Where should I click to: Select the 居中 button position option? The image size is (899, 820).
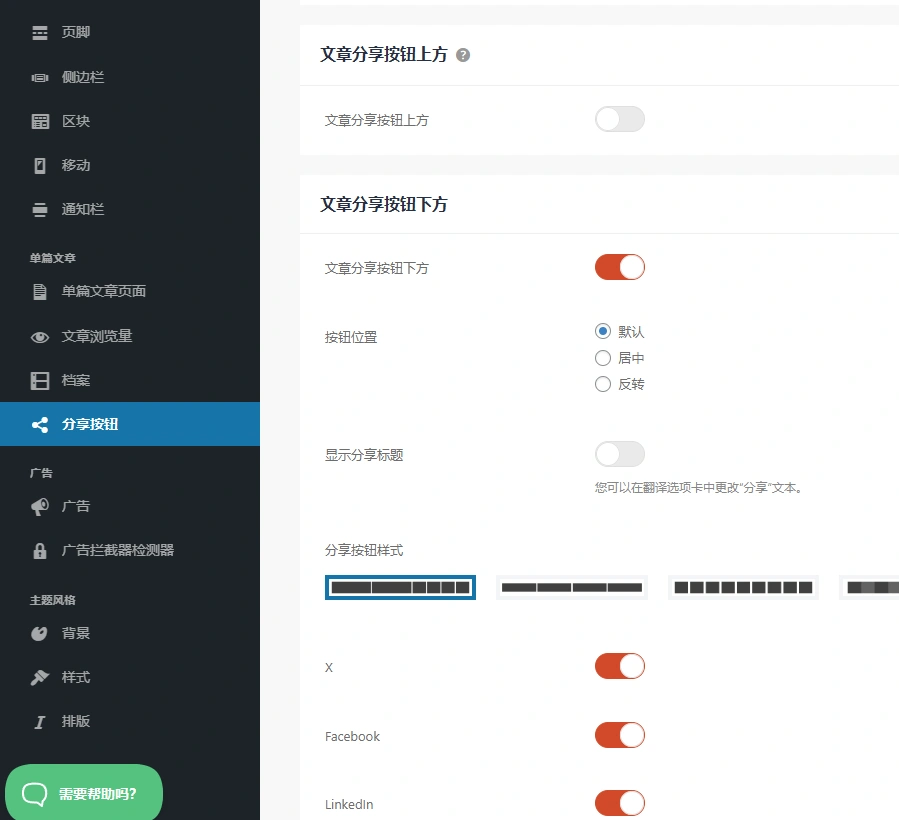(x=603, y=358)
